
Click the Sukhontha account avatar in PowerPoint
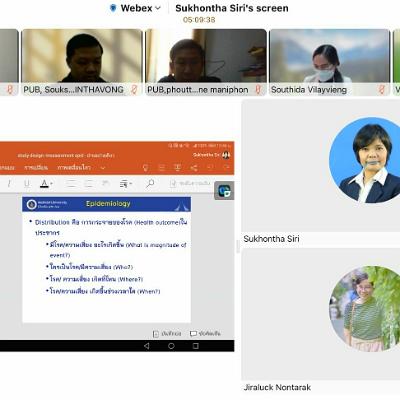[226, 155]
